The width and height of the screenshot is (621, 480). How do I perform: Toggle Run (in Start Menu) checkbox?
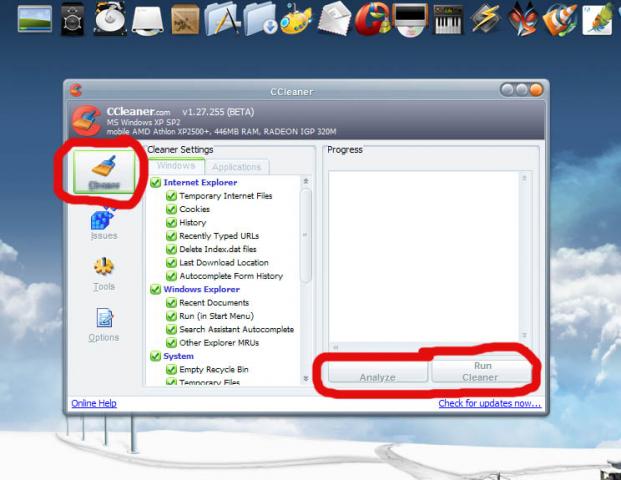click(171, 316)
